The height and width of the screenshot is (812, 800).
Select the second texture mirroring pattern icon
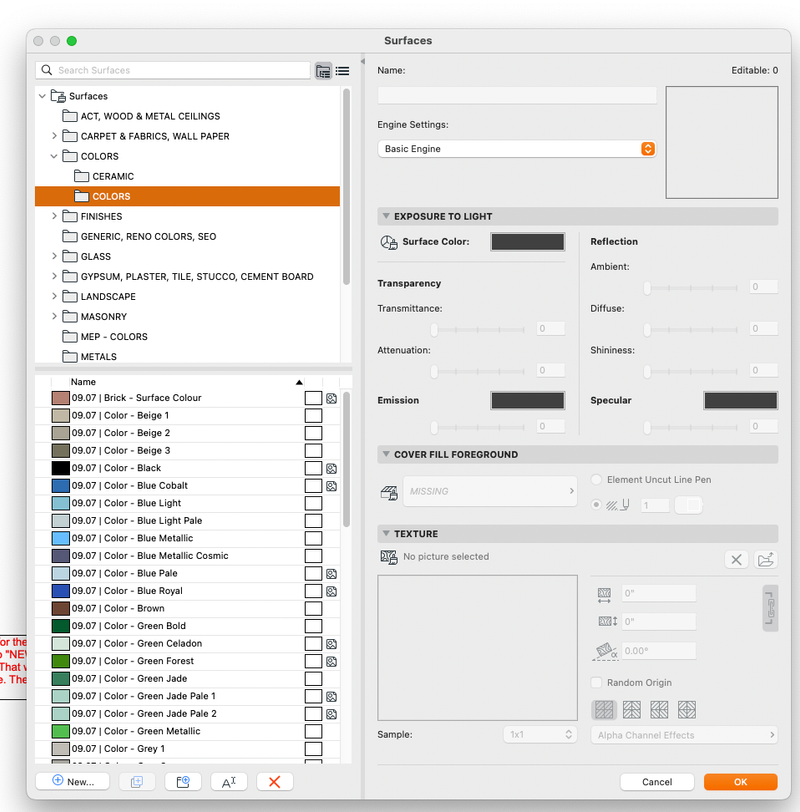[x=632, y=709]
